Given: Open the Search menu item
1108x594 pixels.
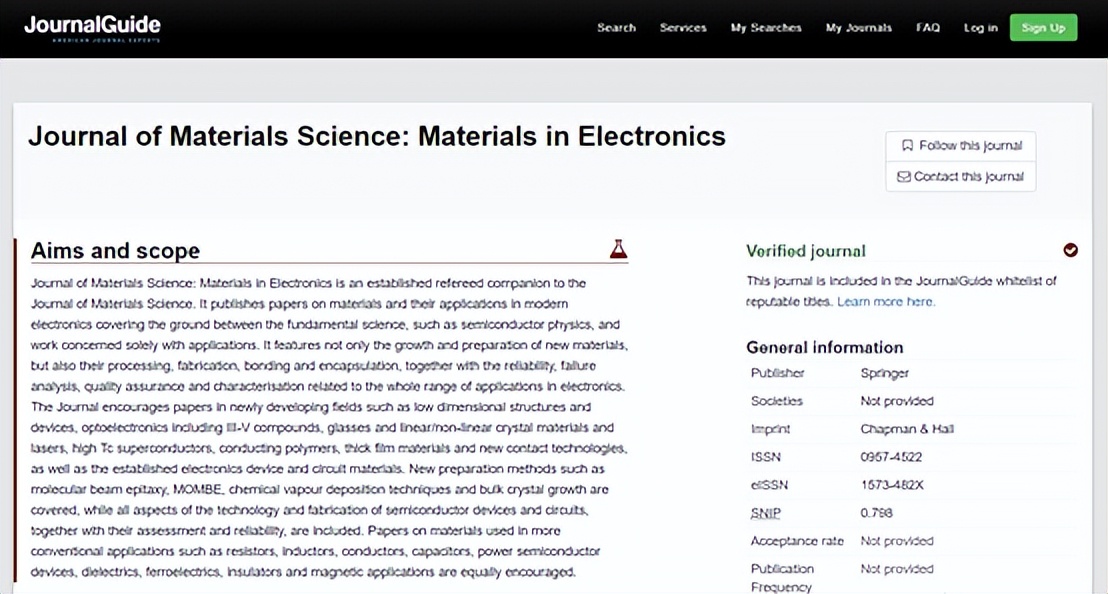Looking at the screenshot, I should click(616, 28).
